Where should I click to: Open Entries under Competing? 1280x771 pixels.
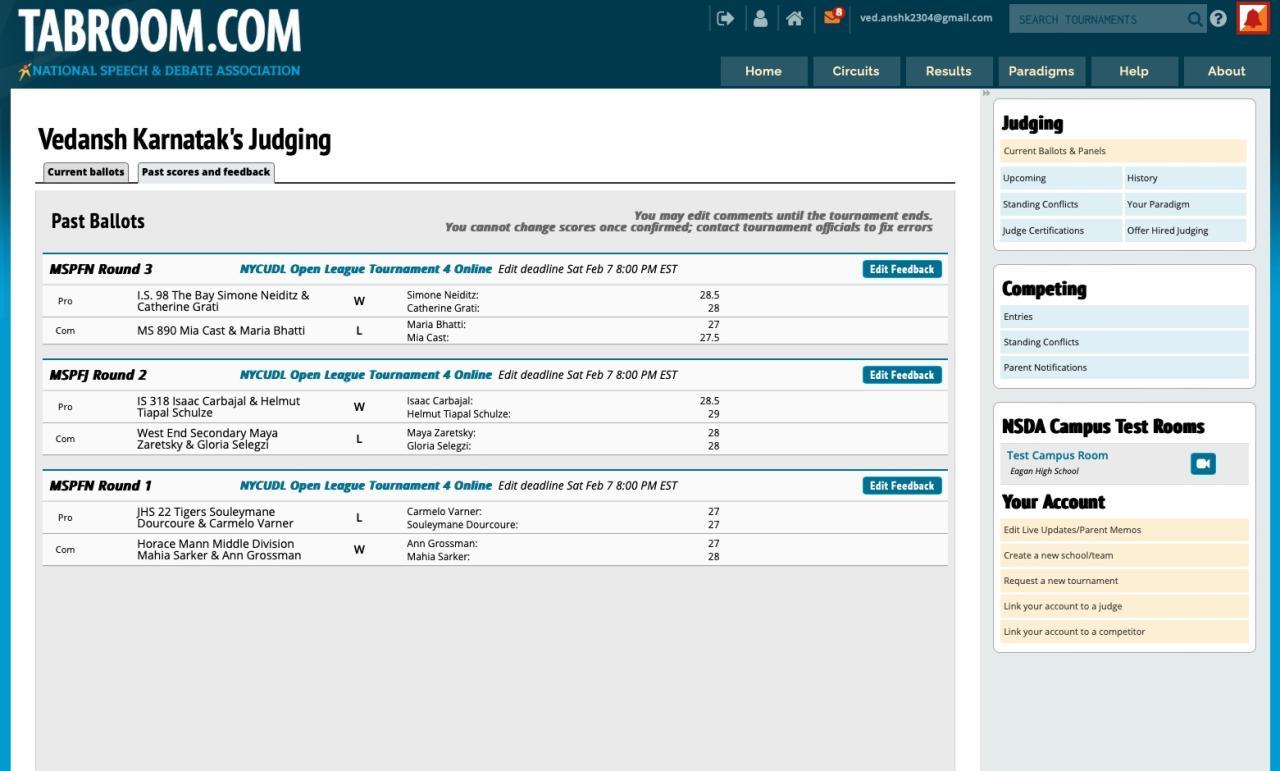tap(1124, 317)
